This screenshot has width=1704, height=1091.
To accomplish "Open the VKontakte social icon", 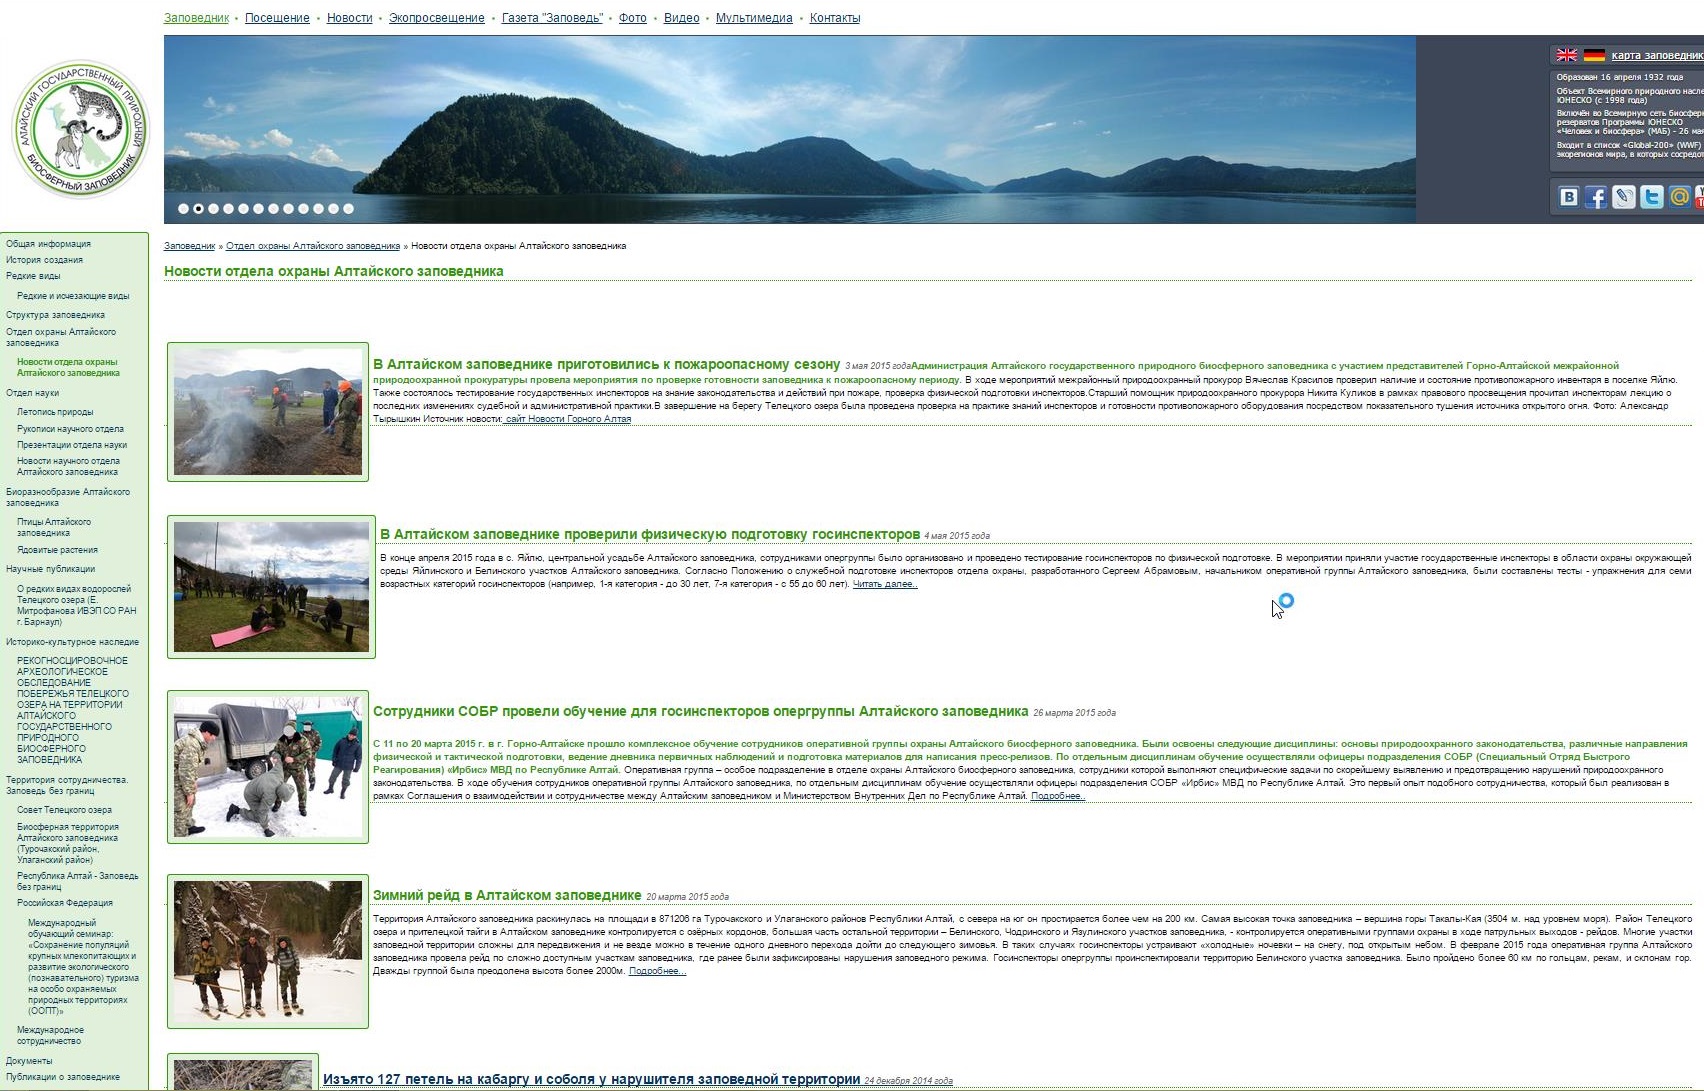I will coord(1568,197).
